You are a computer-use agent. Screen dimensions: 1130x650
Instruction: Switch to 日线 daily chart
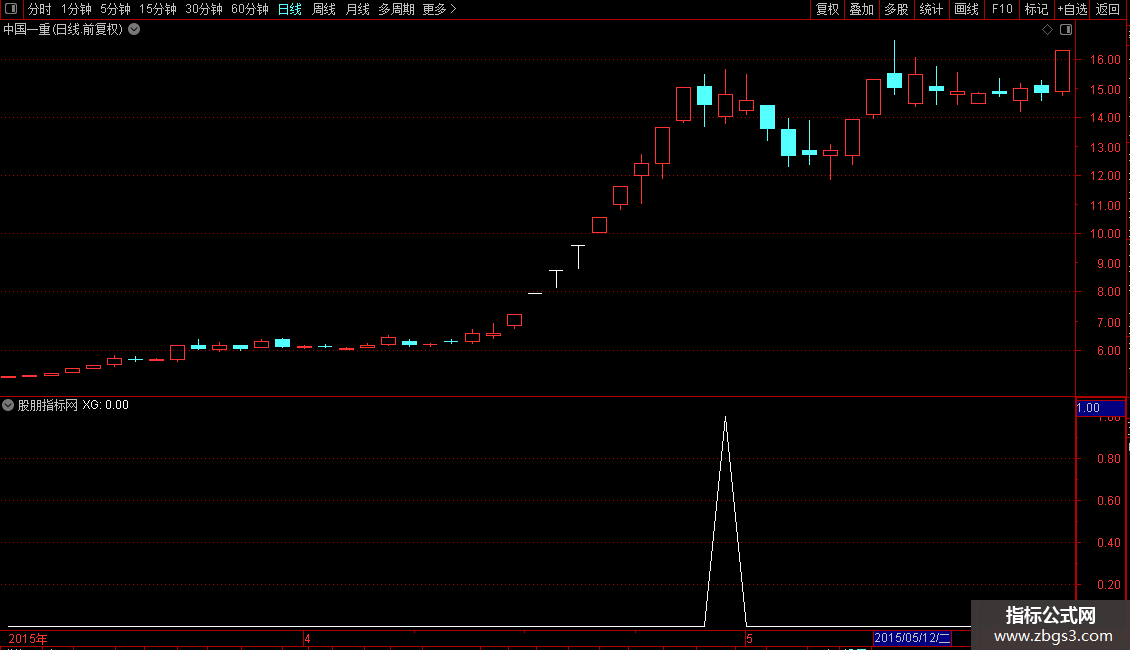tap(290, 9)
